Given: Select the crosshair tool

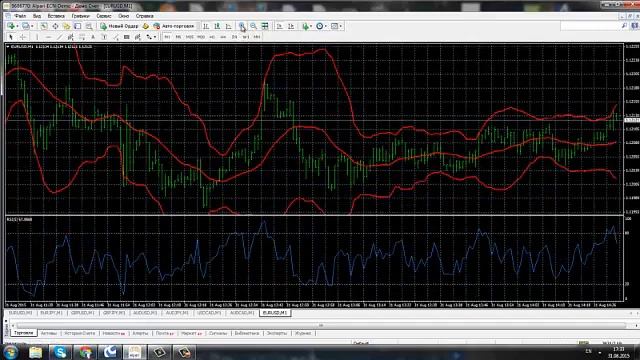Looking at the screenshot, I should pos(22,37).
